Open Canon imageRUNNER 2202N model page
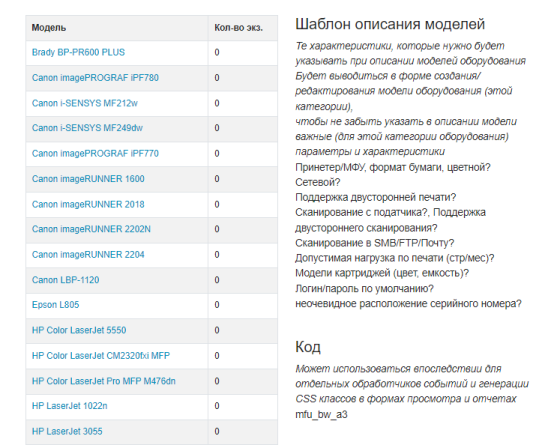The image size is (560, 445). click(91, 229)
